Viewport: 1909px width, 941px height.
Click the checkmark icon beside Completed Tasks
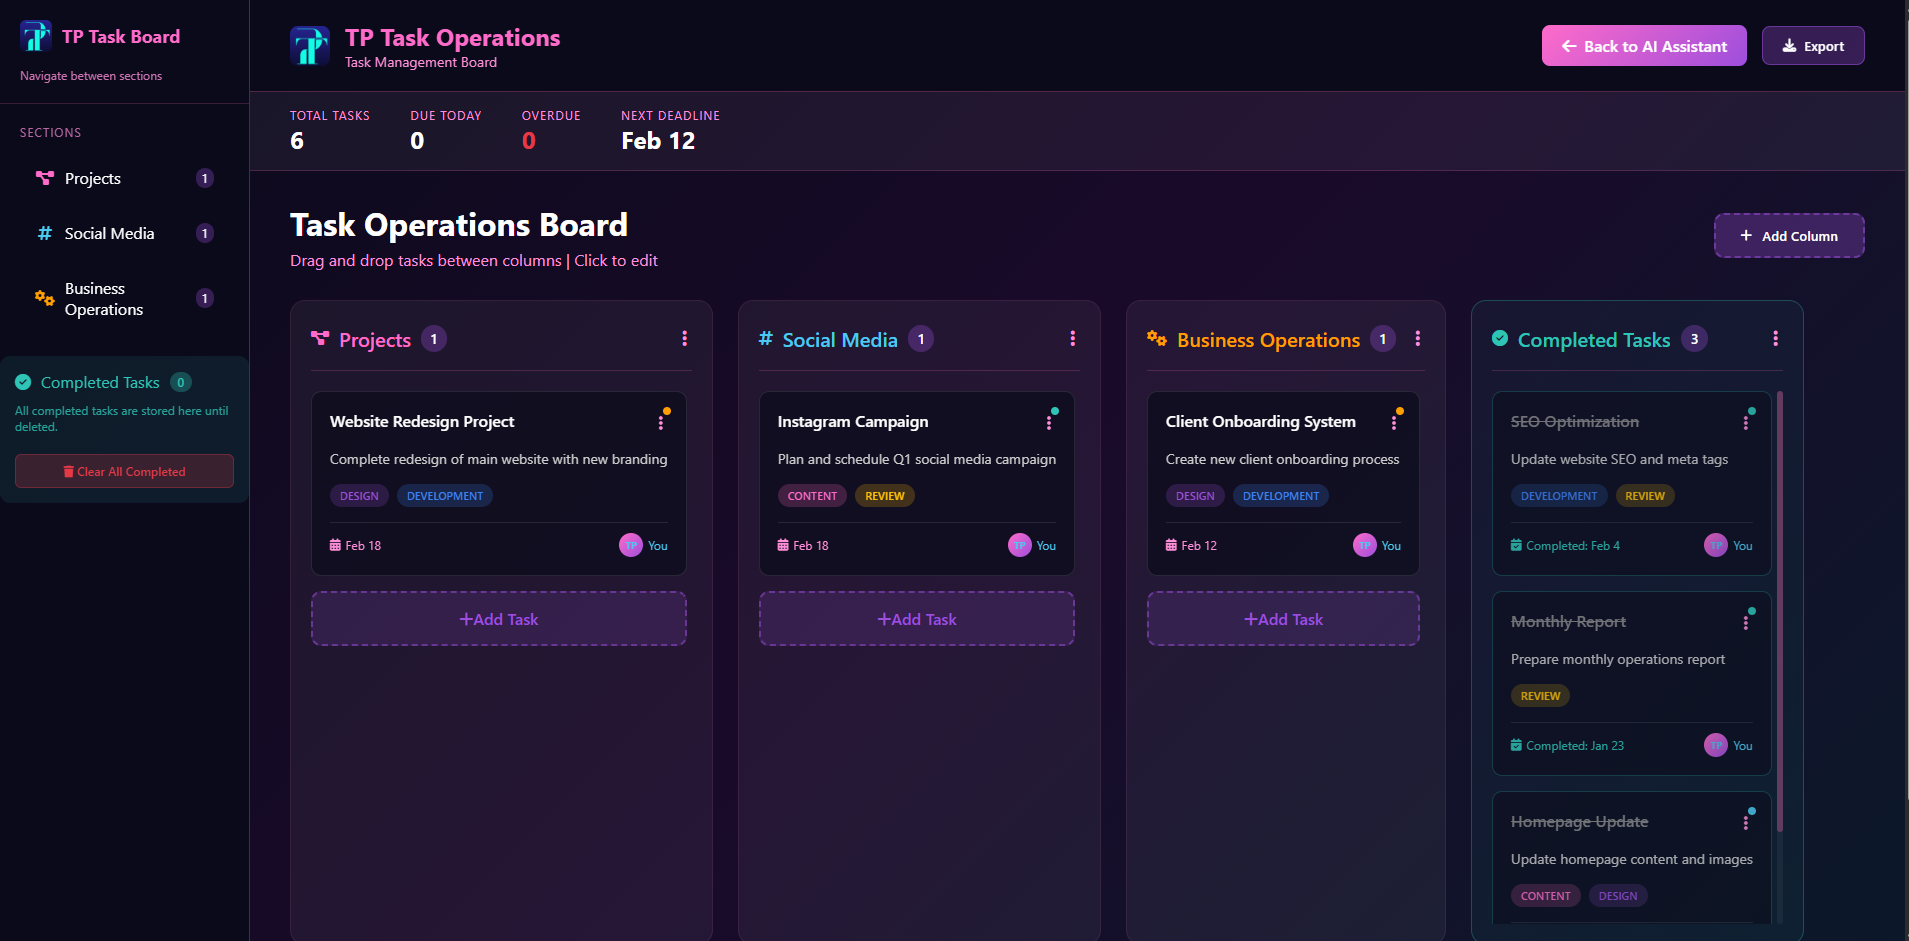[23, 381]
